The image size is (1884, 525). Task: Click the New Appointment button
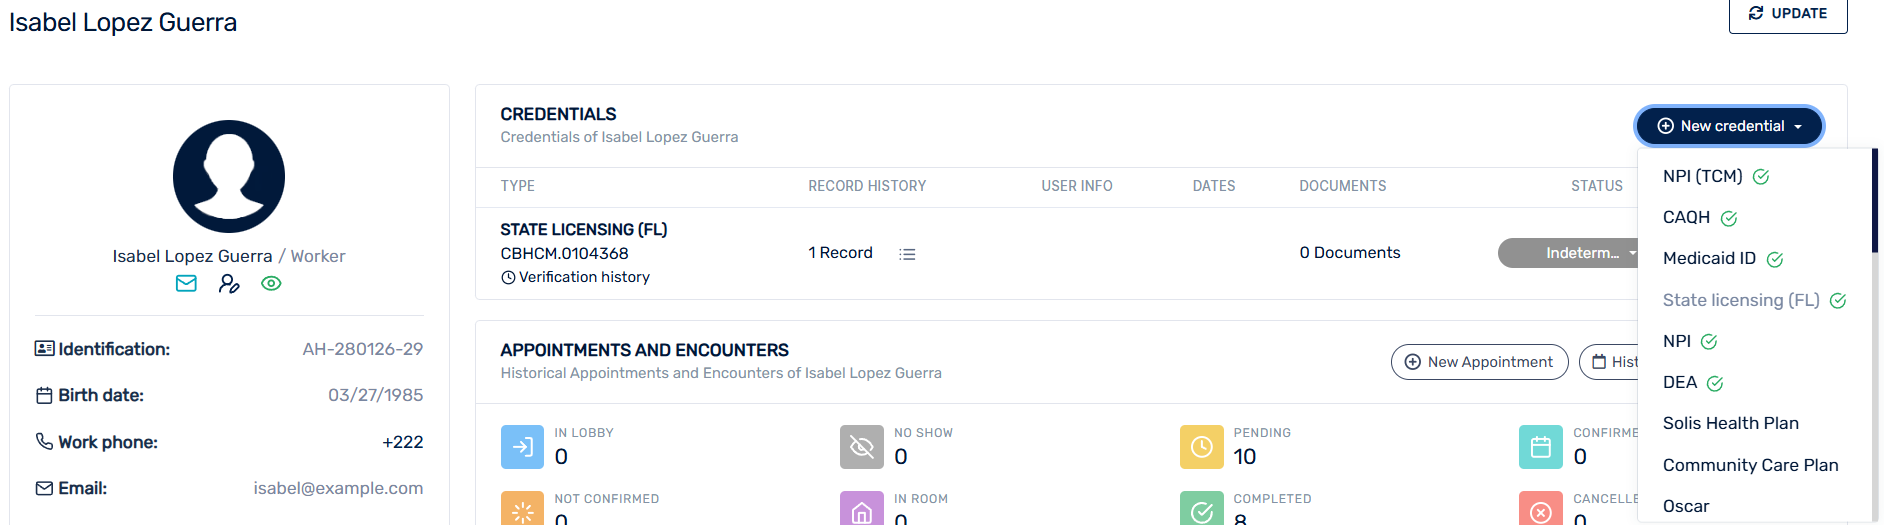coord(1479,362)
